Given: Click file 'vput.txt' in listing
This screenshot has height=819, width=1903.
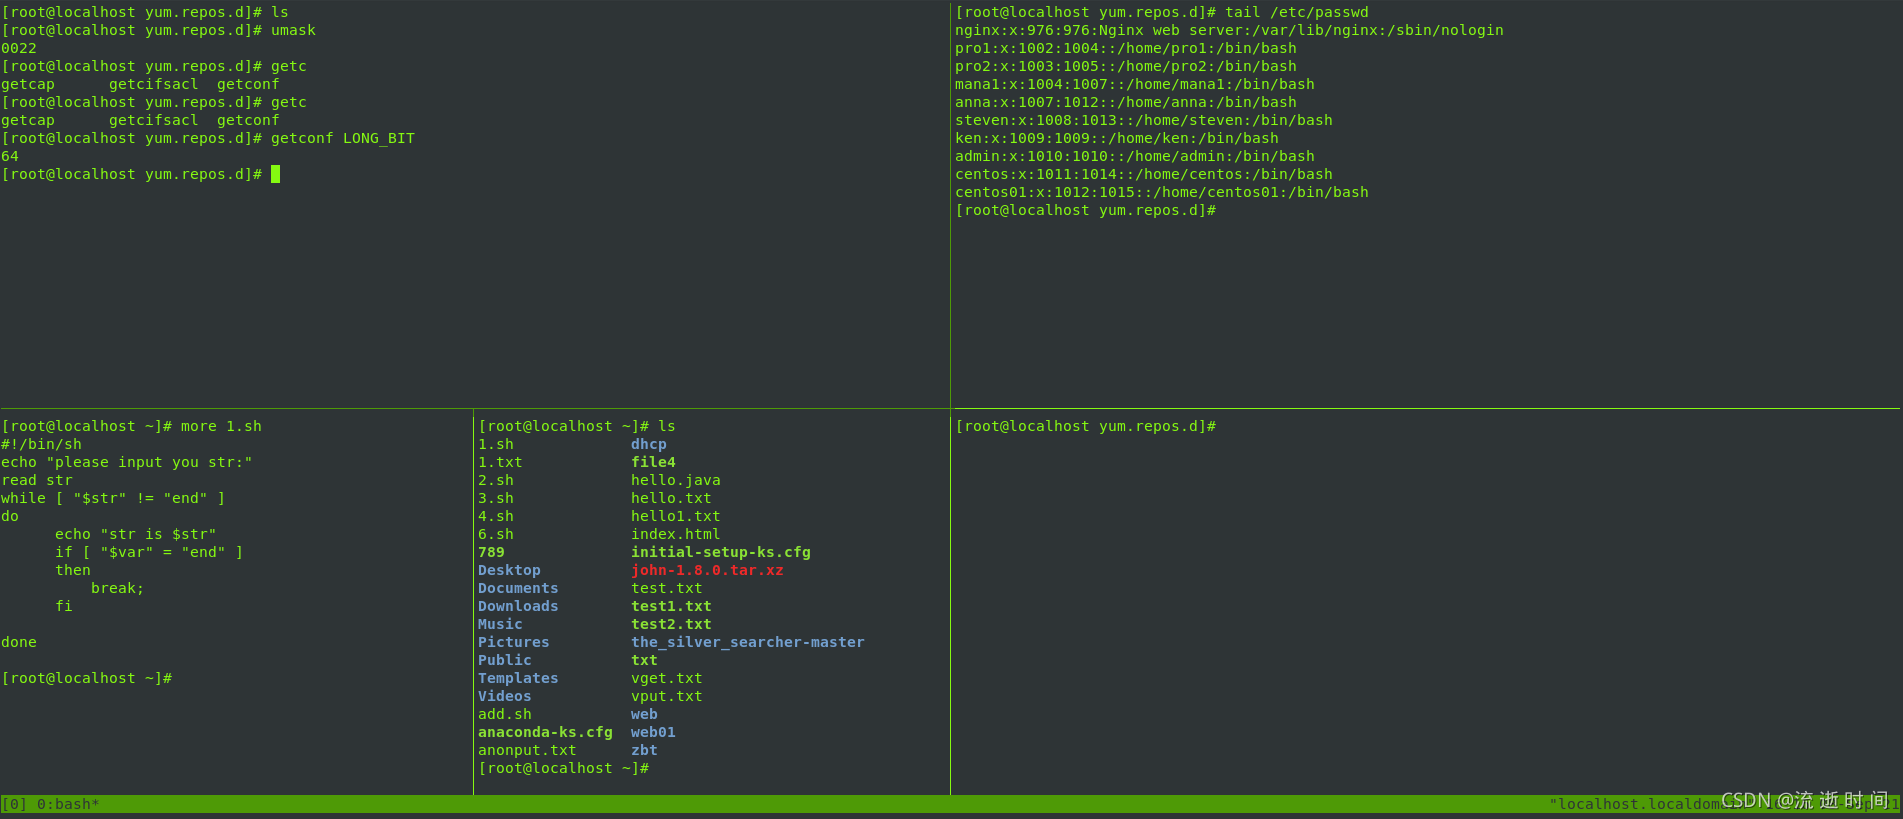Looking at the screenshot, I should [x=667, y=696].
